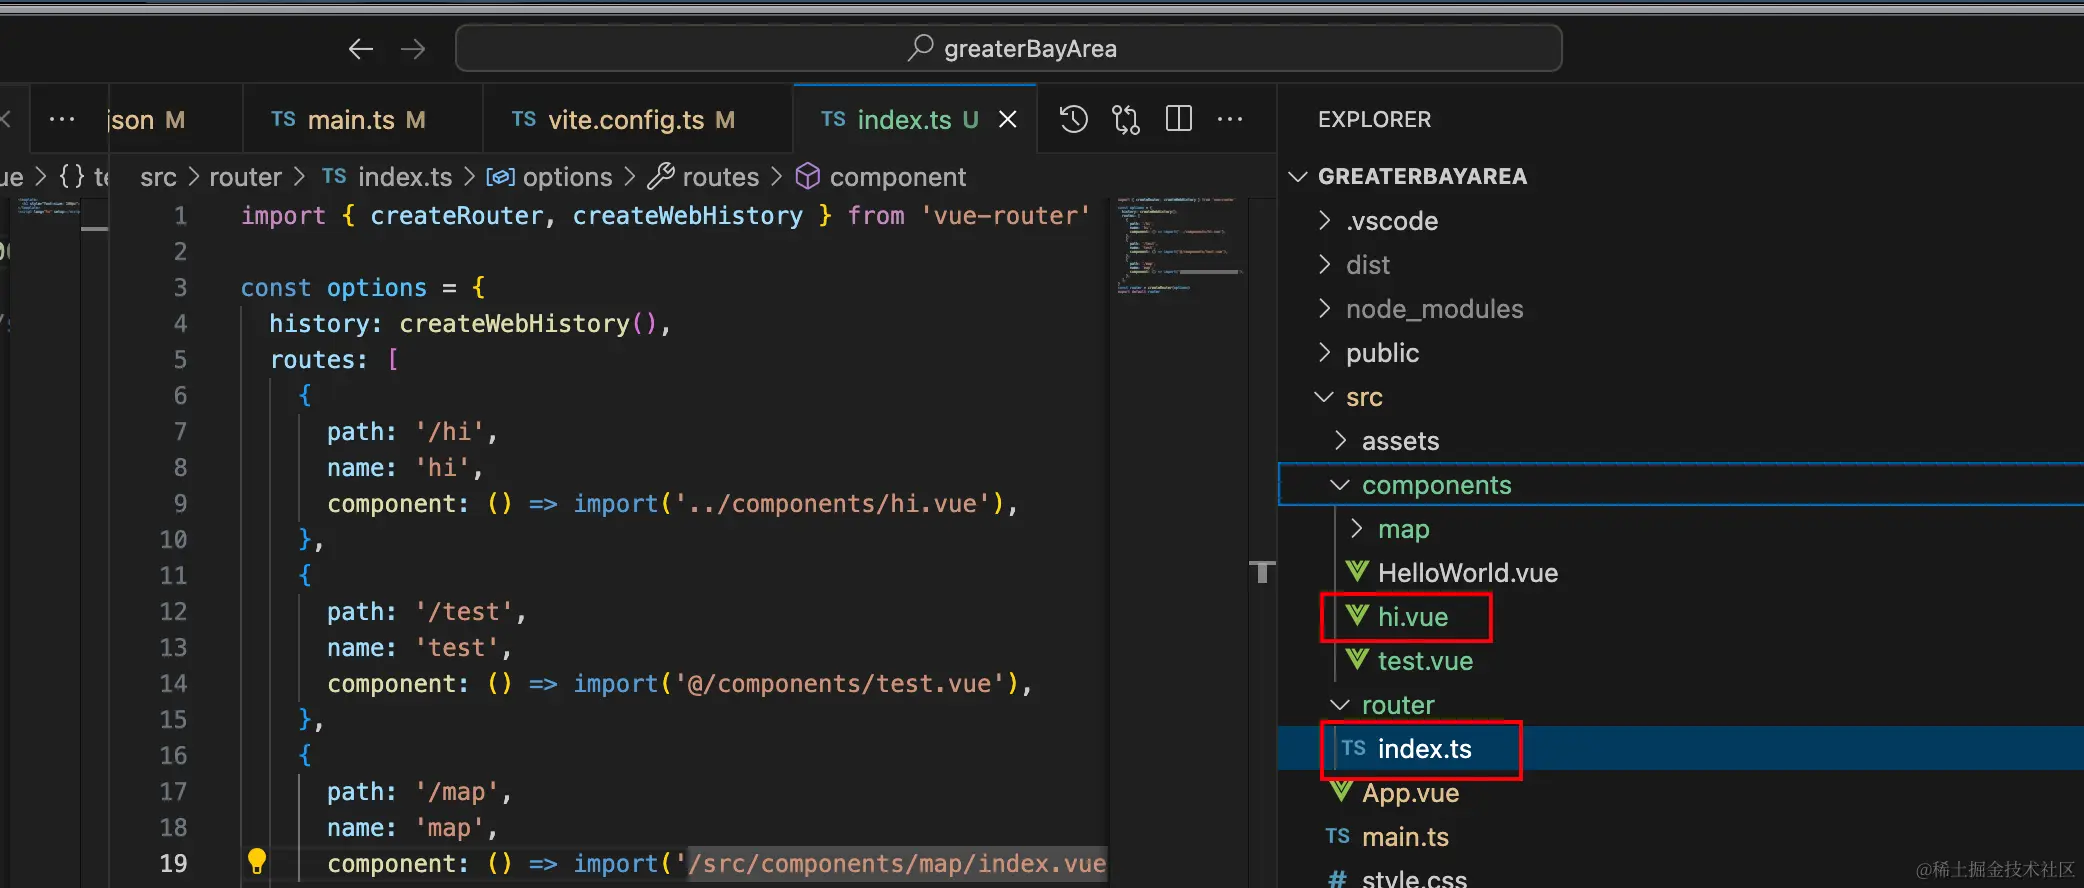This screenshot has height=888, width=2084.
Task: Close the index.ts tab
Action: pos(1008,119)
